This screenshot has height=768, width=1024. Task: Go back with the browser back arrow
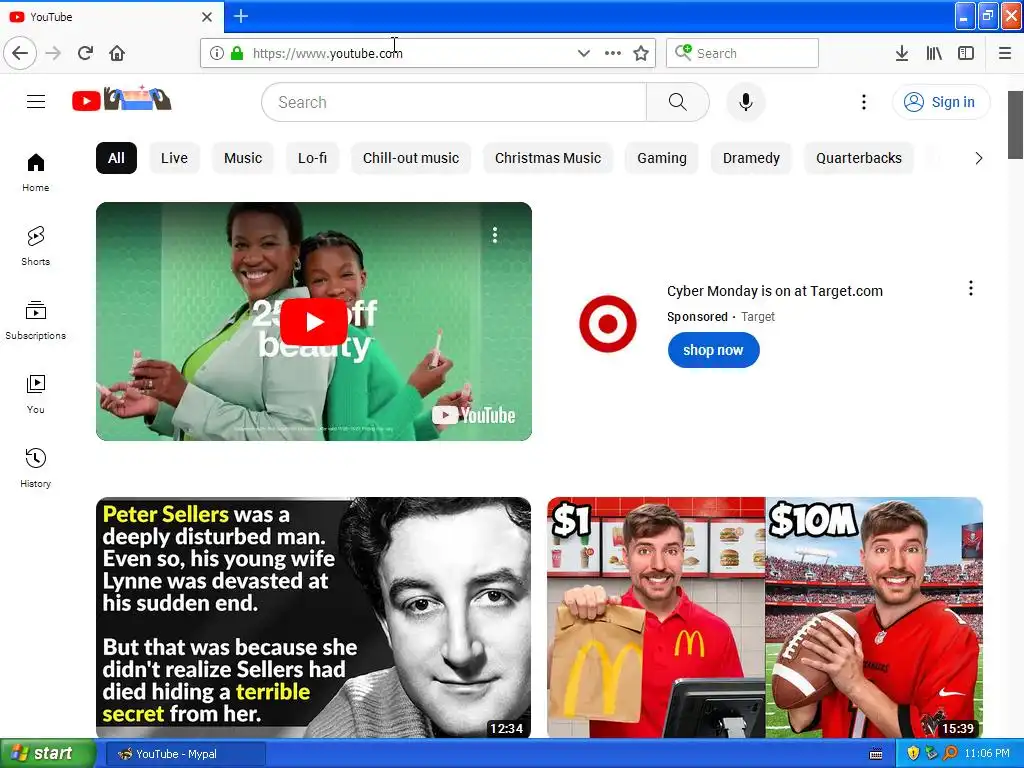(20, 53)
